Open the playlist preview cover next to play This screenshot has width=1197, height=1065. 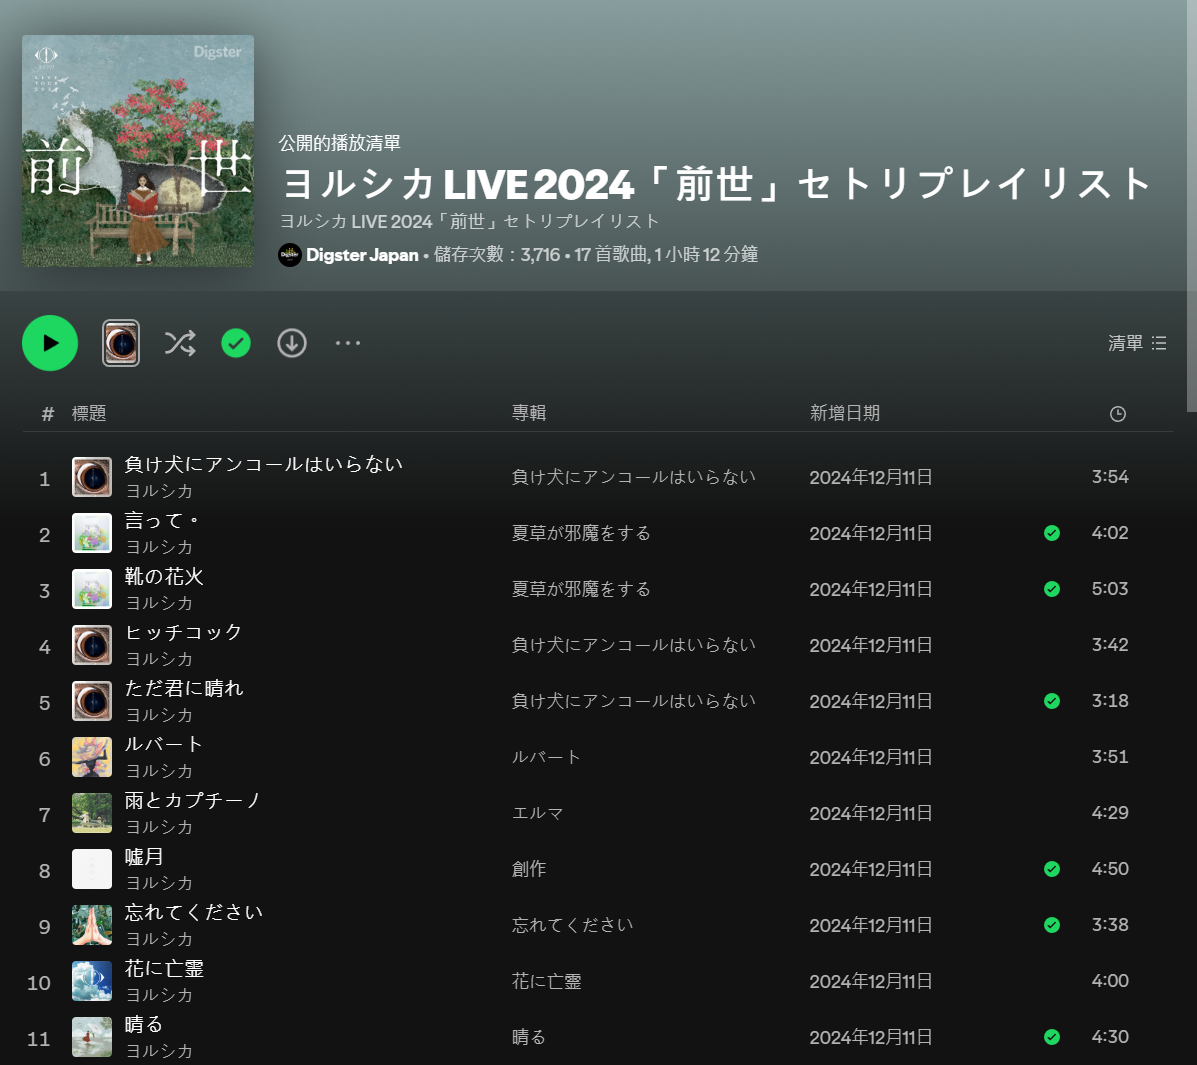tap(121, 344)
